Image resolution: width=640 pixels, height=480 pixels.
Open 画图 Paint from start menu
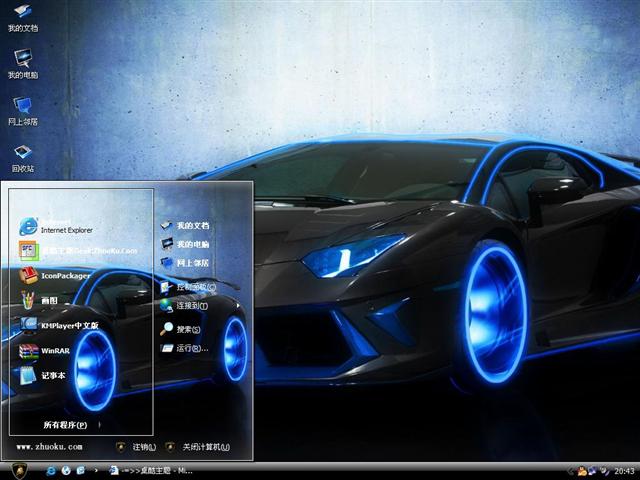(39, 300)
